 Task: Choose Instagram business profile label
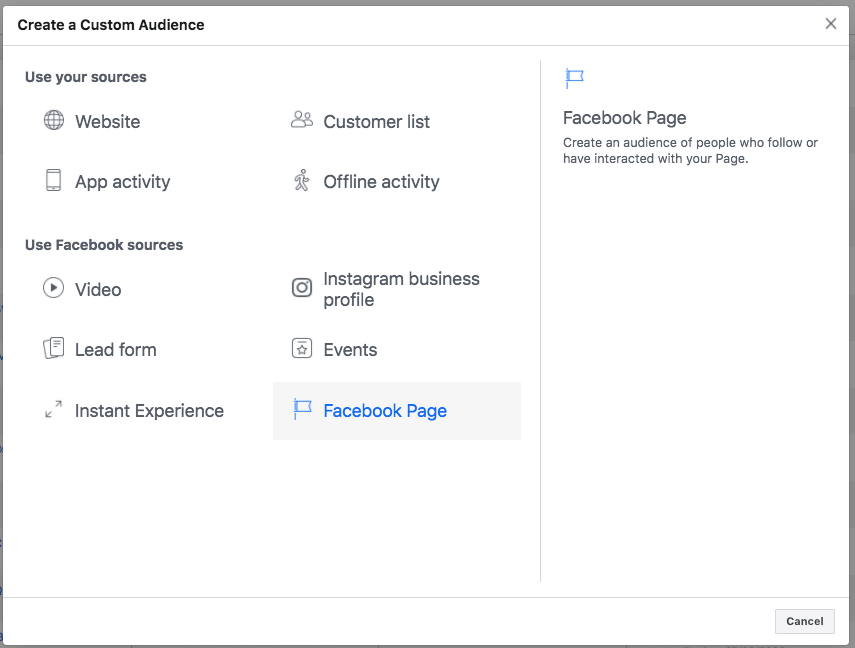(401, 289)
